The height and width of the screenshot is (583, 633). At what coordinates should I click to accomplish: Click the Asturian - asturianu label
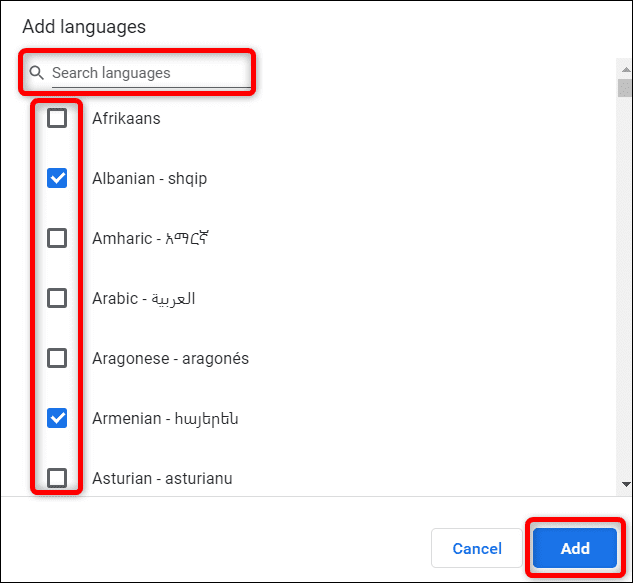(162, 478)
